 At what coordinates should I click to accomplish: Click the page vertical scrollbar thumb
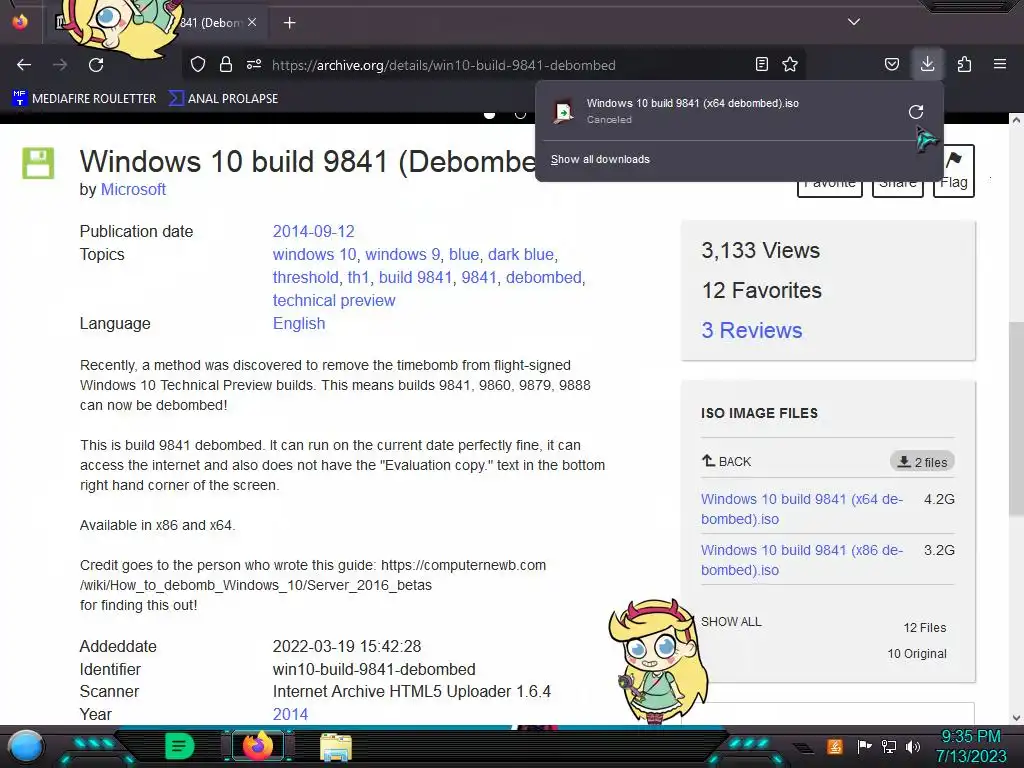[1016, 418]
